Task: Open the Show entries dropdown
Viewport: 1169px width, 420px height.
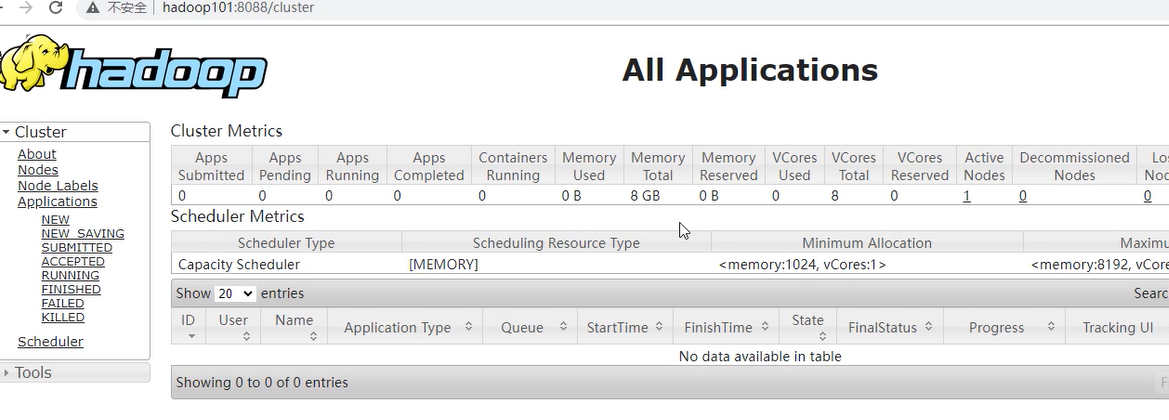Action: coord(235,294)
